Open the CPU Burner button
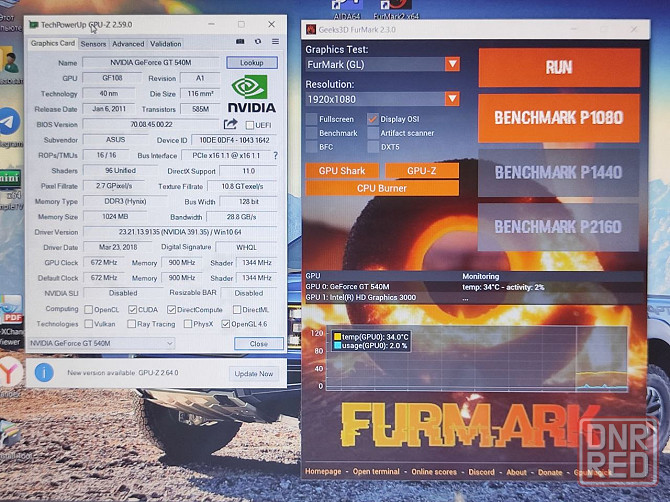The image size is (670, 502). tap(382, 188)
